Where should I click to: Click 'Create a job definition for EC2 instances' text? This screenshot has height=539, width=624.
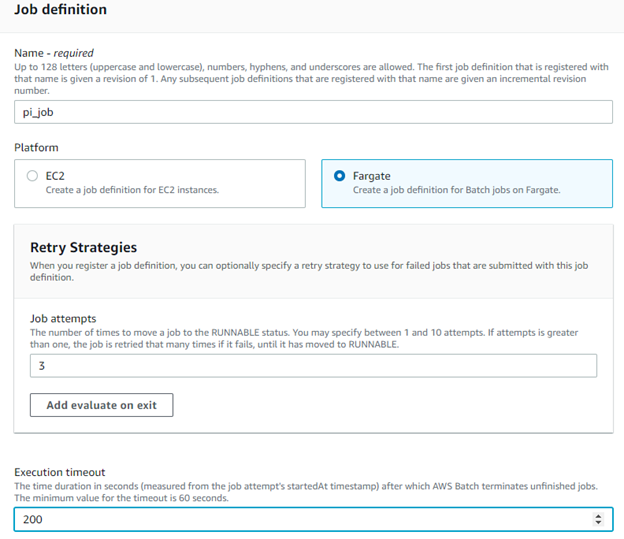[x=132, y=190]
